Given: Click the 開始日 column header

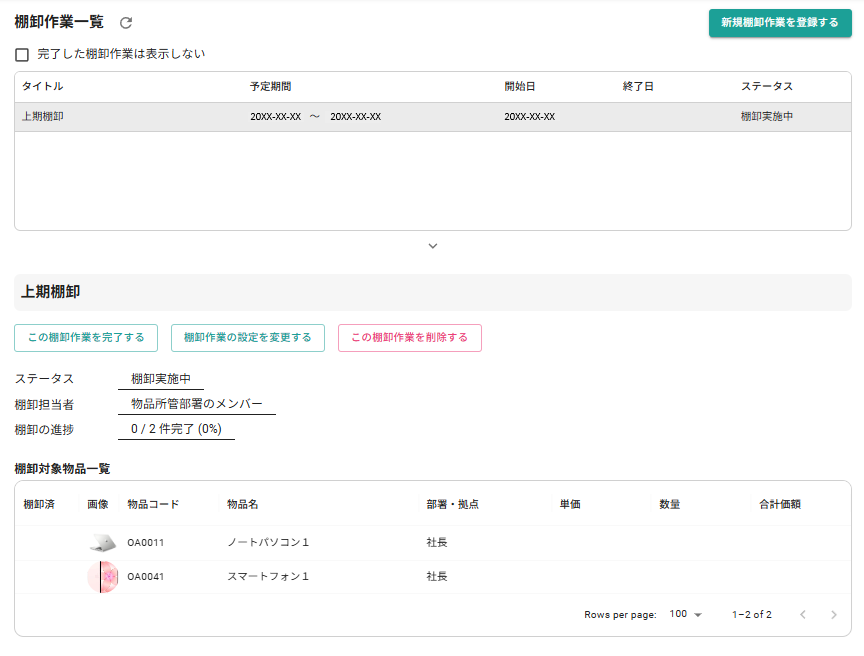Looking at the screenshot, I should 520,86.
